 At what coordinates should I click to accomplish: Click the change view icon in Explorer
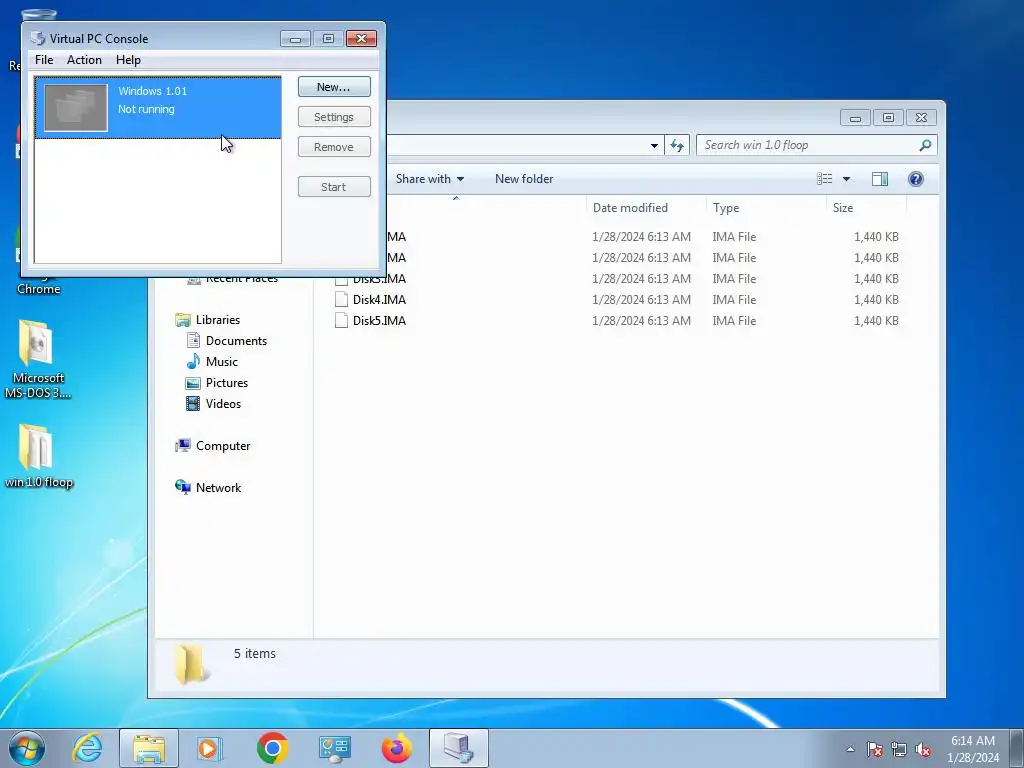point(825,179)
